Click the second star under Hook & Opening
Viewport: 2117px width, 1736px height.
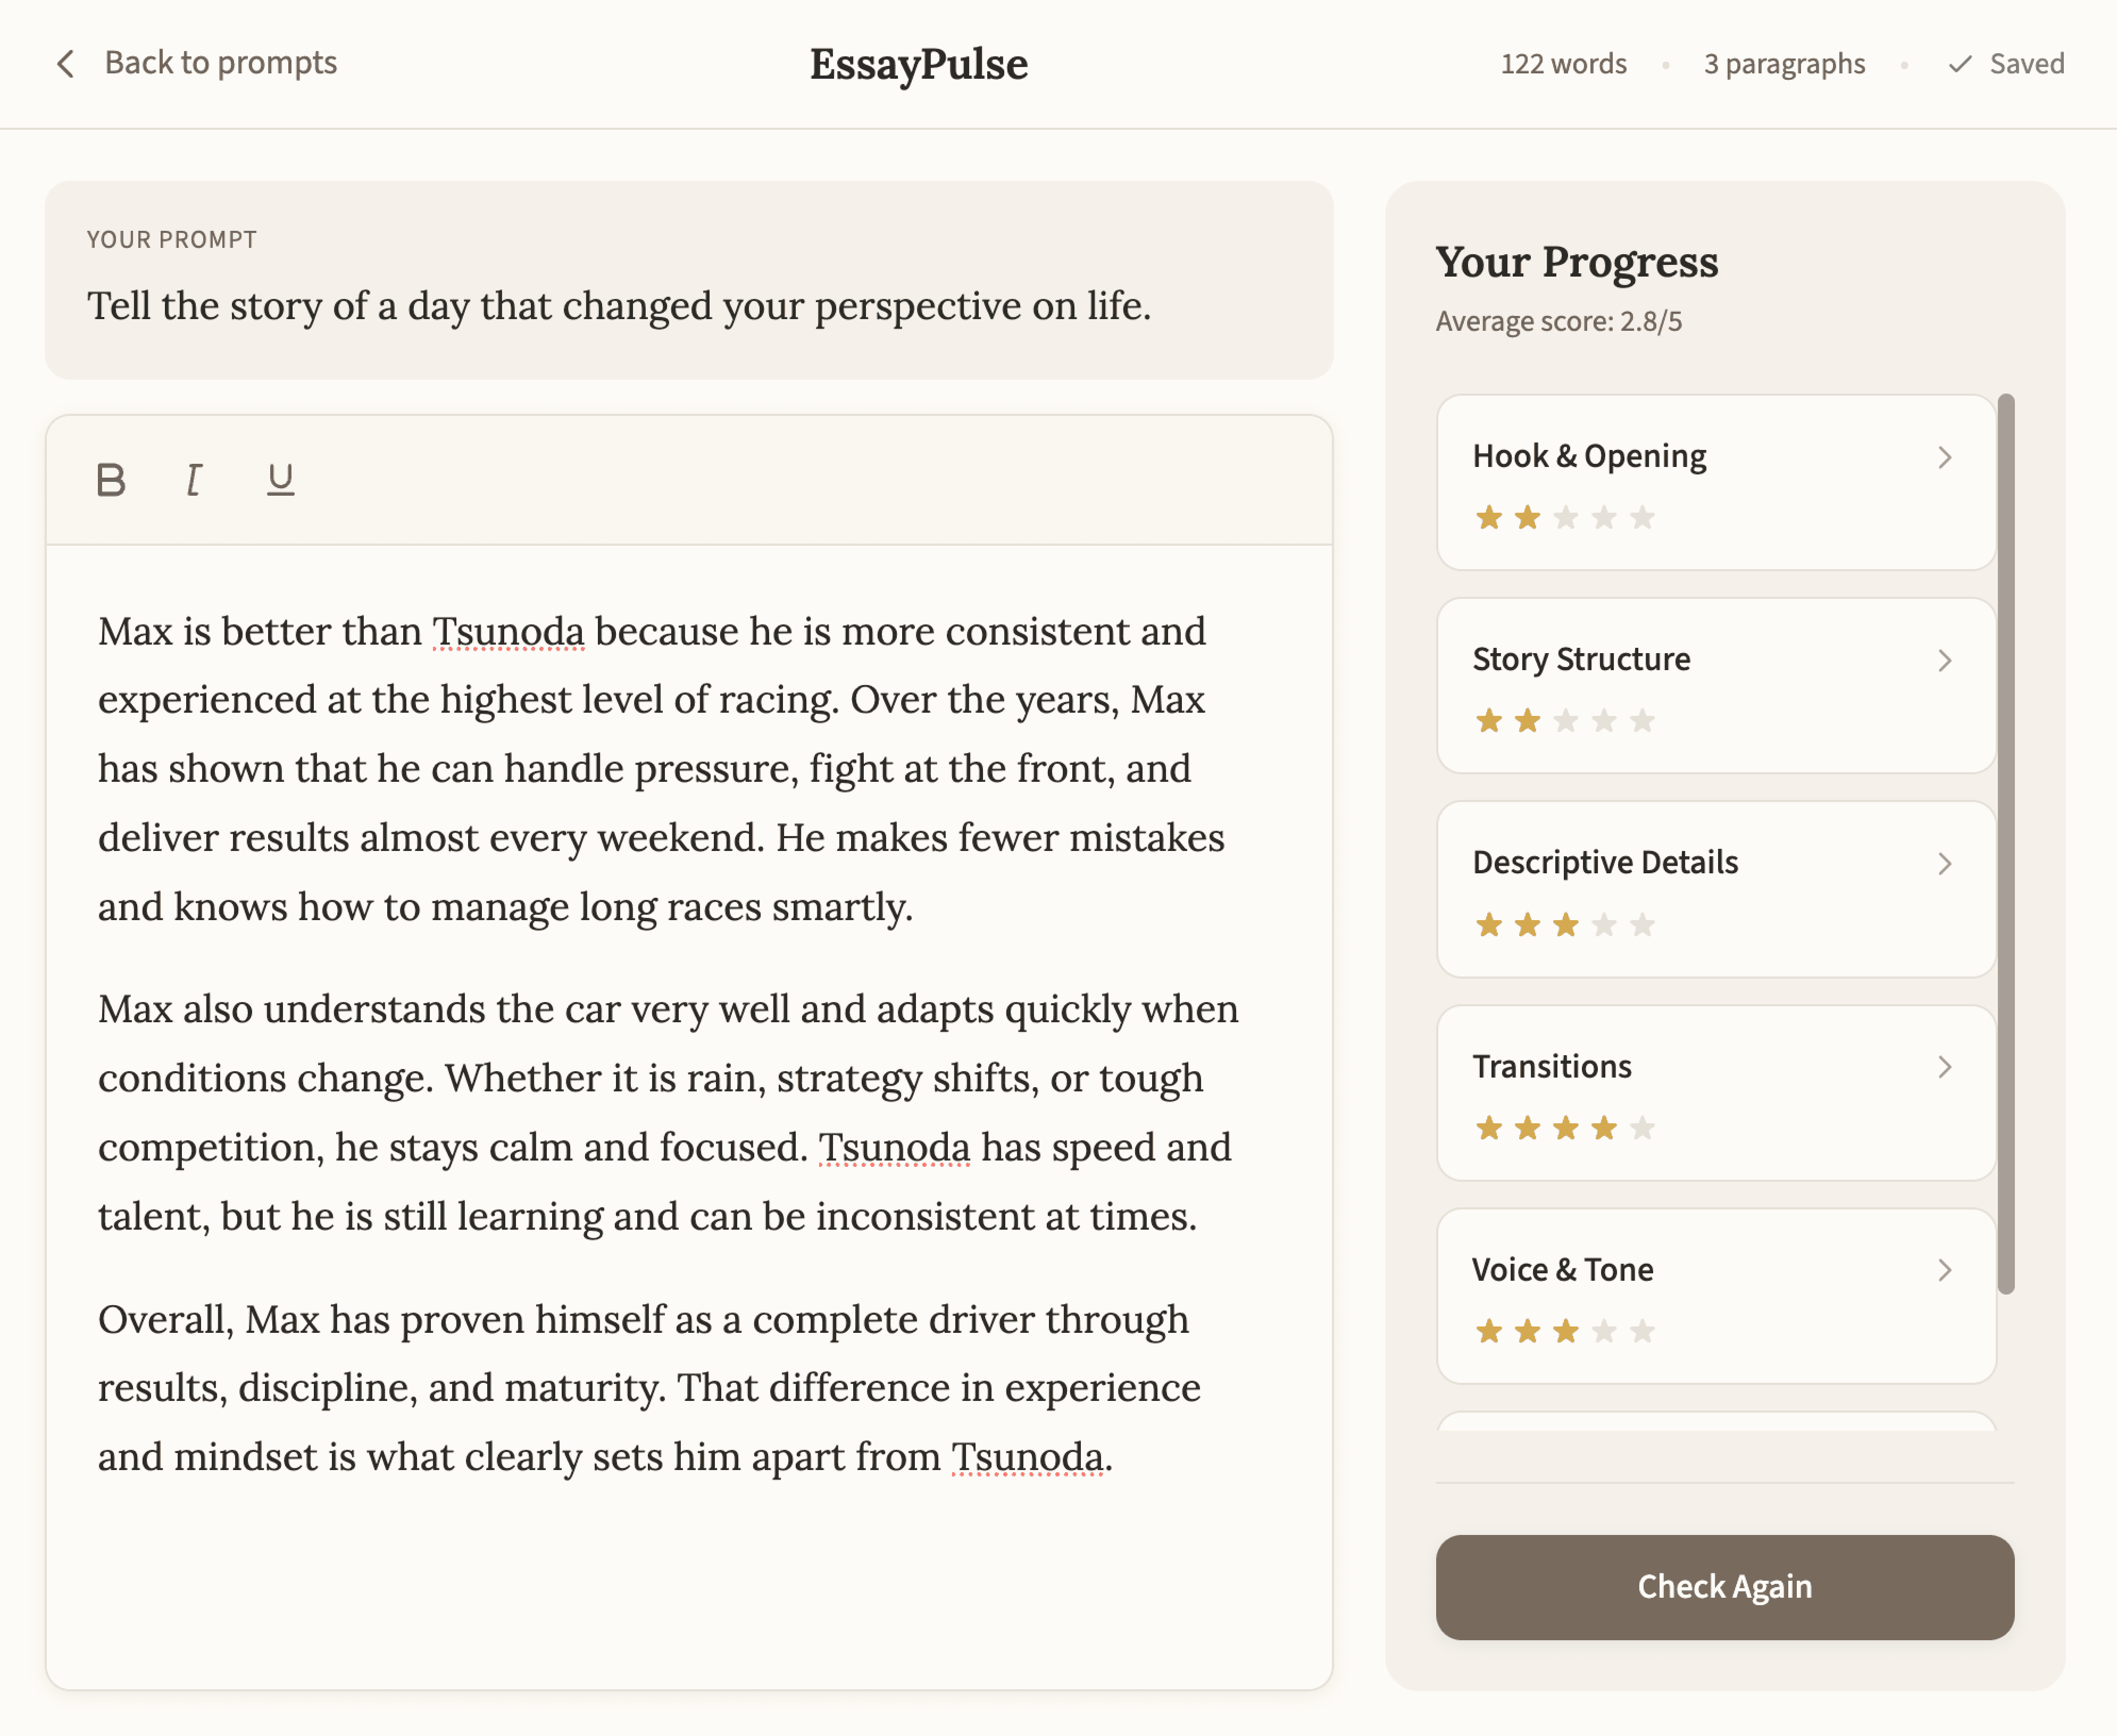coord(1527,518)
